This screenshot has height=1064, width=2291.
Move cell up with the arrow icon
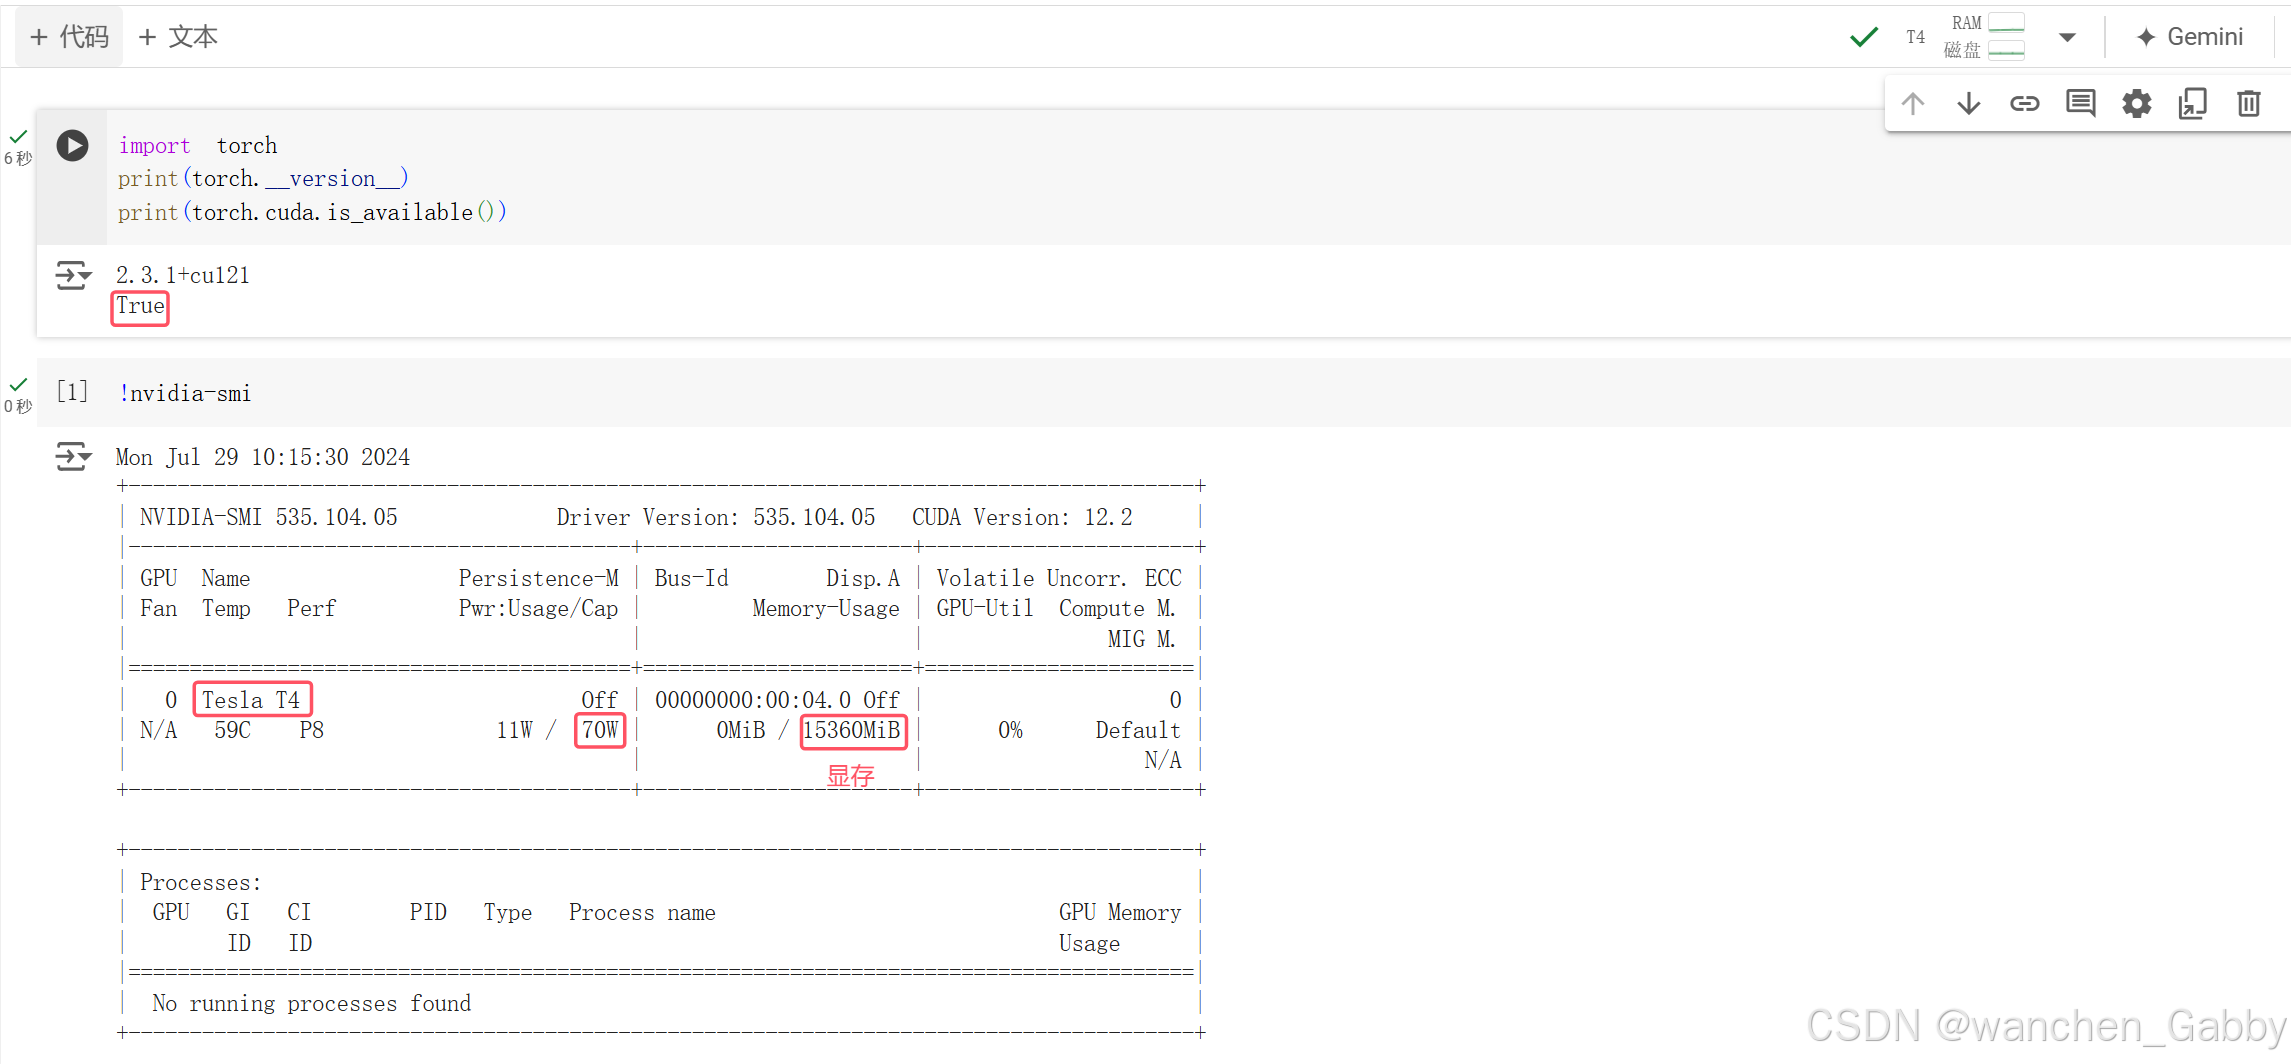coord(1913,103)
